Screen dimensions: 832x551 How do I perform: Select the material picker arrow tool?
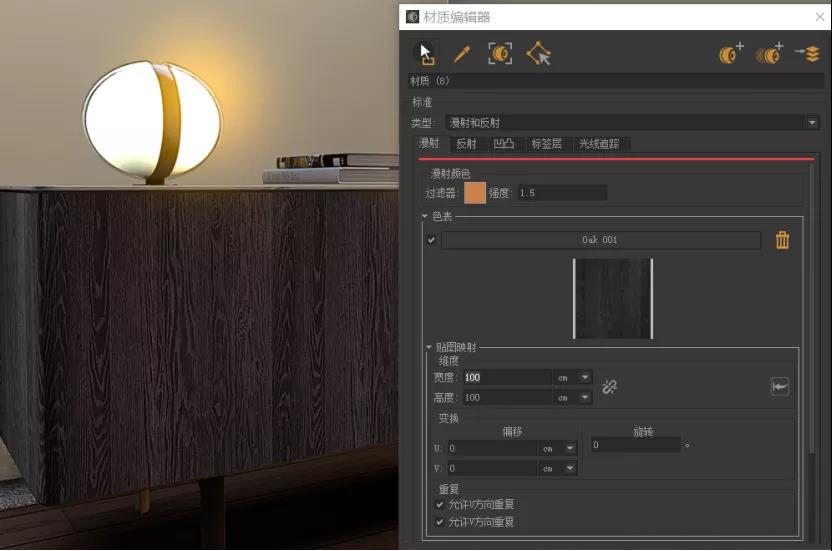tap(424, 53)
